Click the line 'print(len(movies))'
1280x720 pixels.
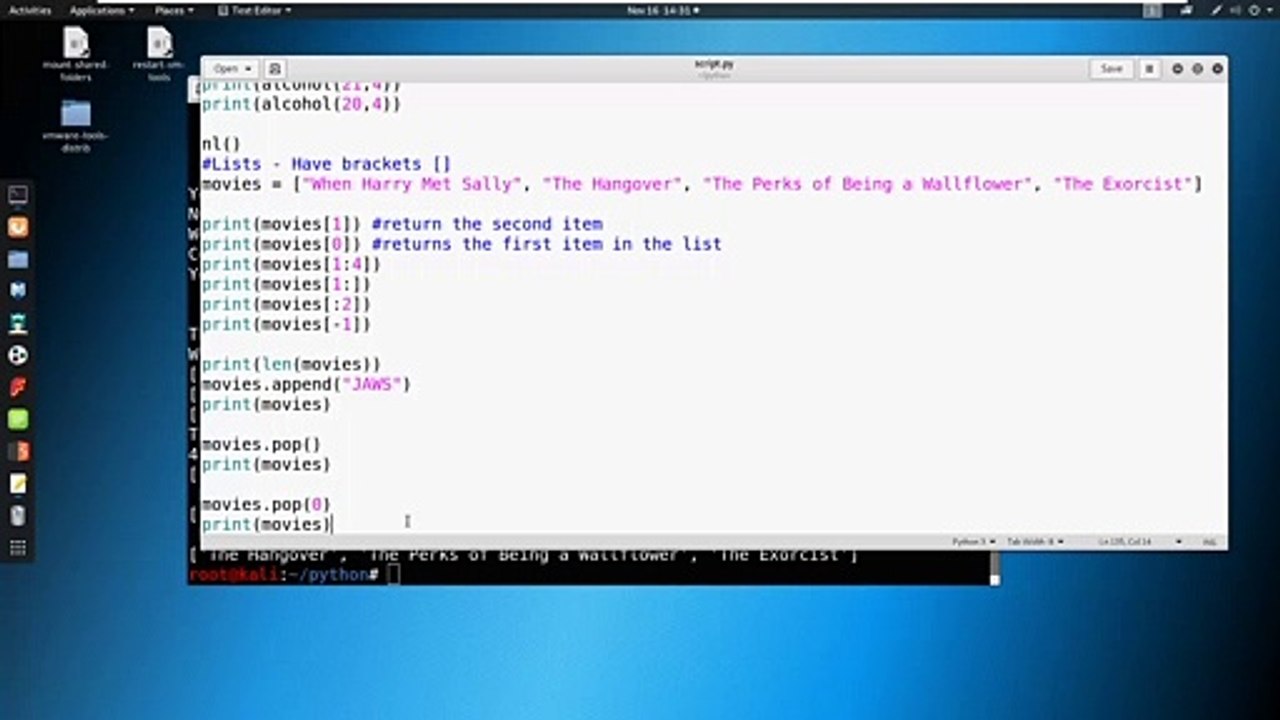point(291,364)
